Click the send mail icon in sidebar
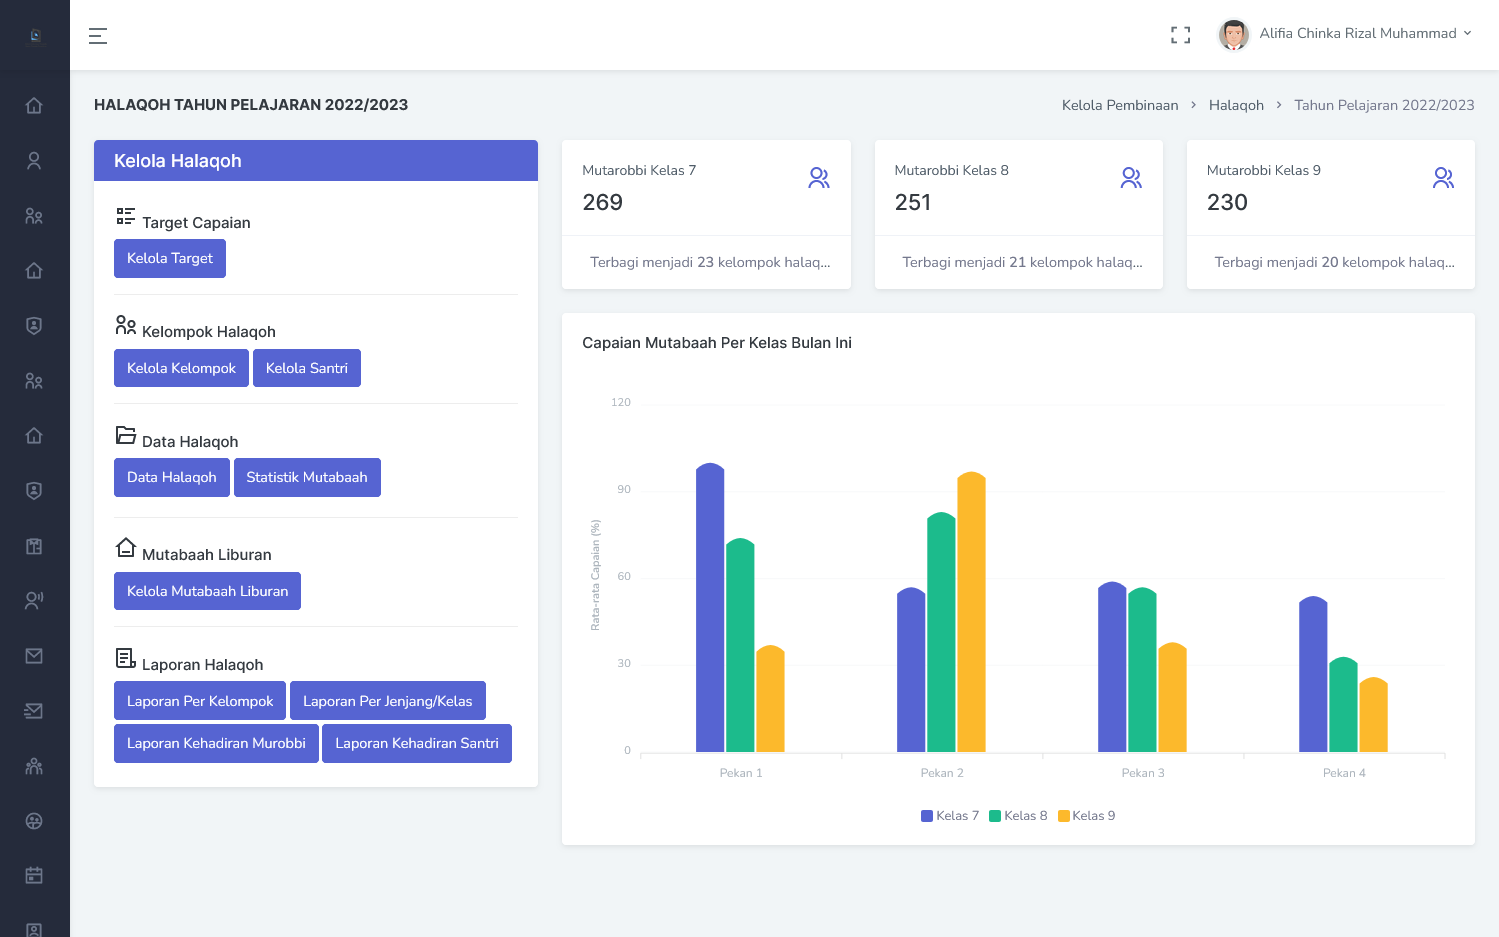The height and width of the screenshot is (937, 1499). point(34,711)
